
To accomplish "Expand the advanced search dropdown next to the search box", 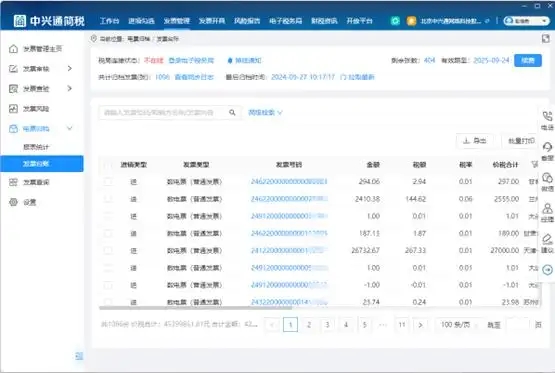I will (265, 113).
